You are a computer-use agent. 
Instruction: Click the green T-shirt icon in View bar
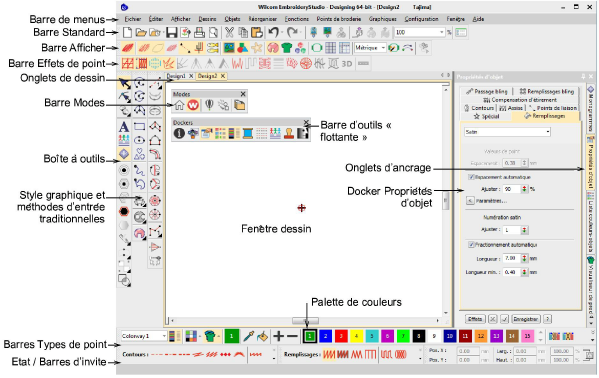coord(287,48)
